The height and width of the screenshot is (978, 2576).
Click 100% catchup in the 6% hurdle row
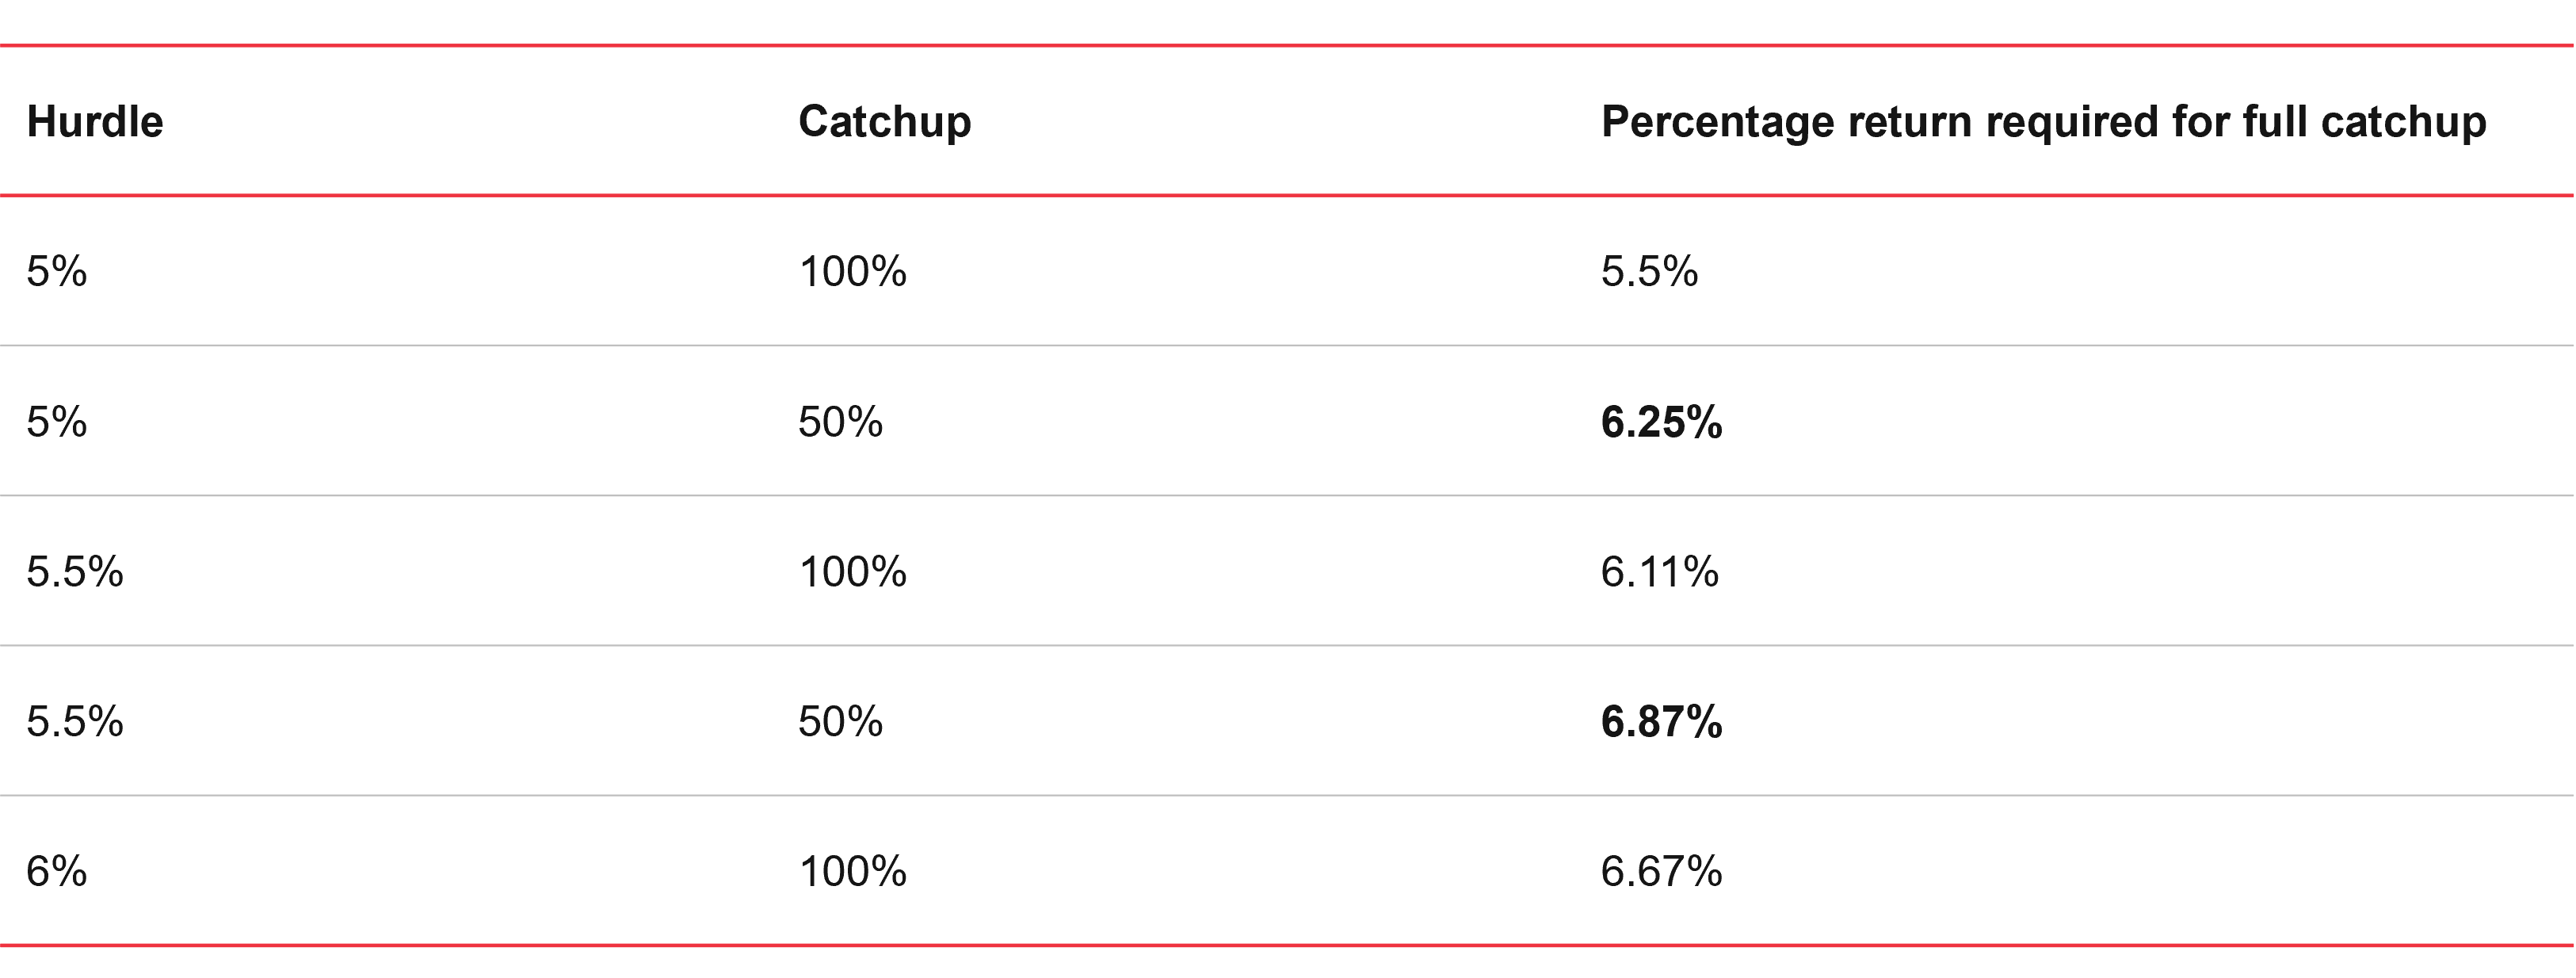tap(852, 872)
